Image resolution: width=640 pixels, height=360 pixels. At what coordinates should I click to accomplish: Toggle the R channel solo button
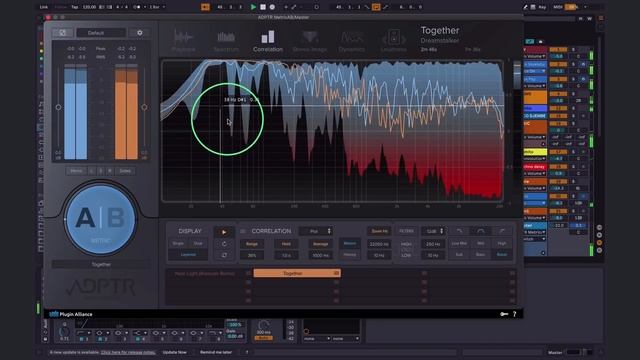110,171
